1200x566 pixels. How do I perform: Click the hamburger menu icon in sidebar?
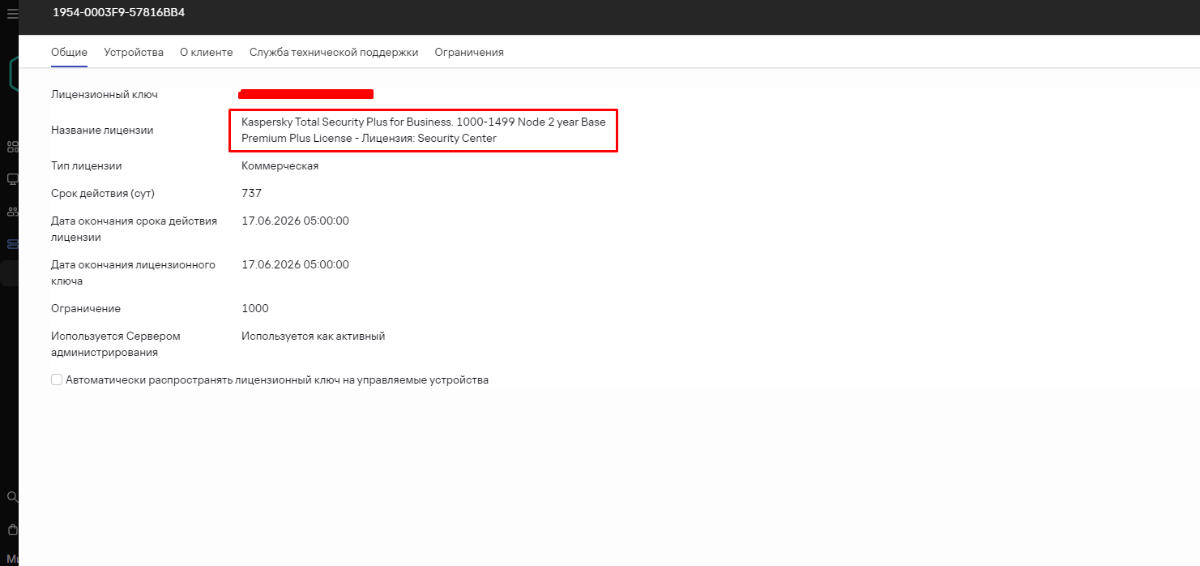pos(12,14)
